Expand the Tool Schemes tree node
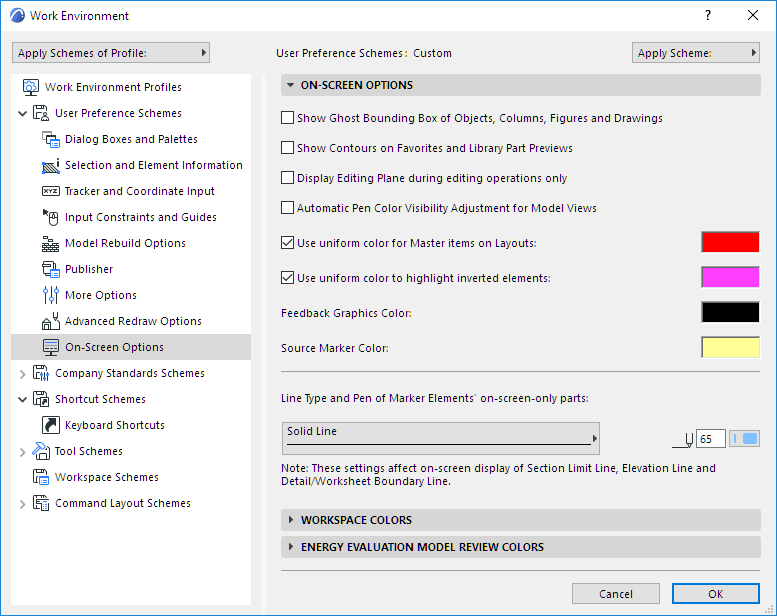777x616 pixels. tap(22, 451)
